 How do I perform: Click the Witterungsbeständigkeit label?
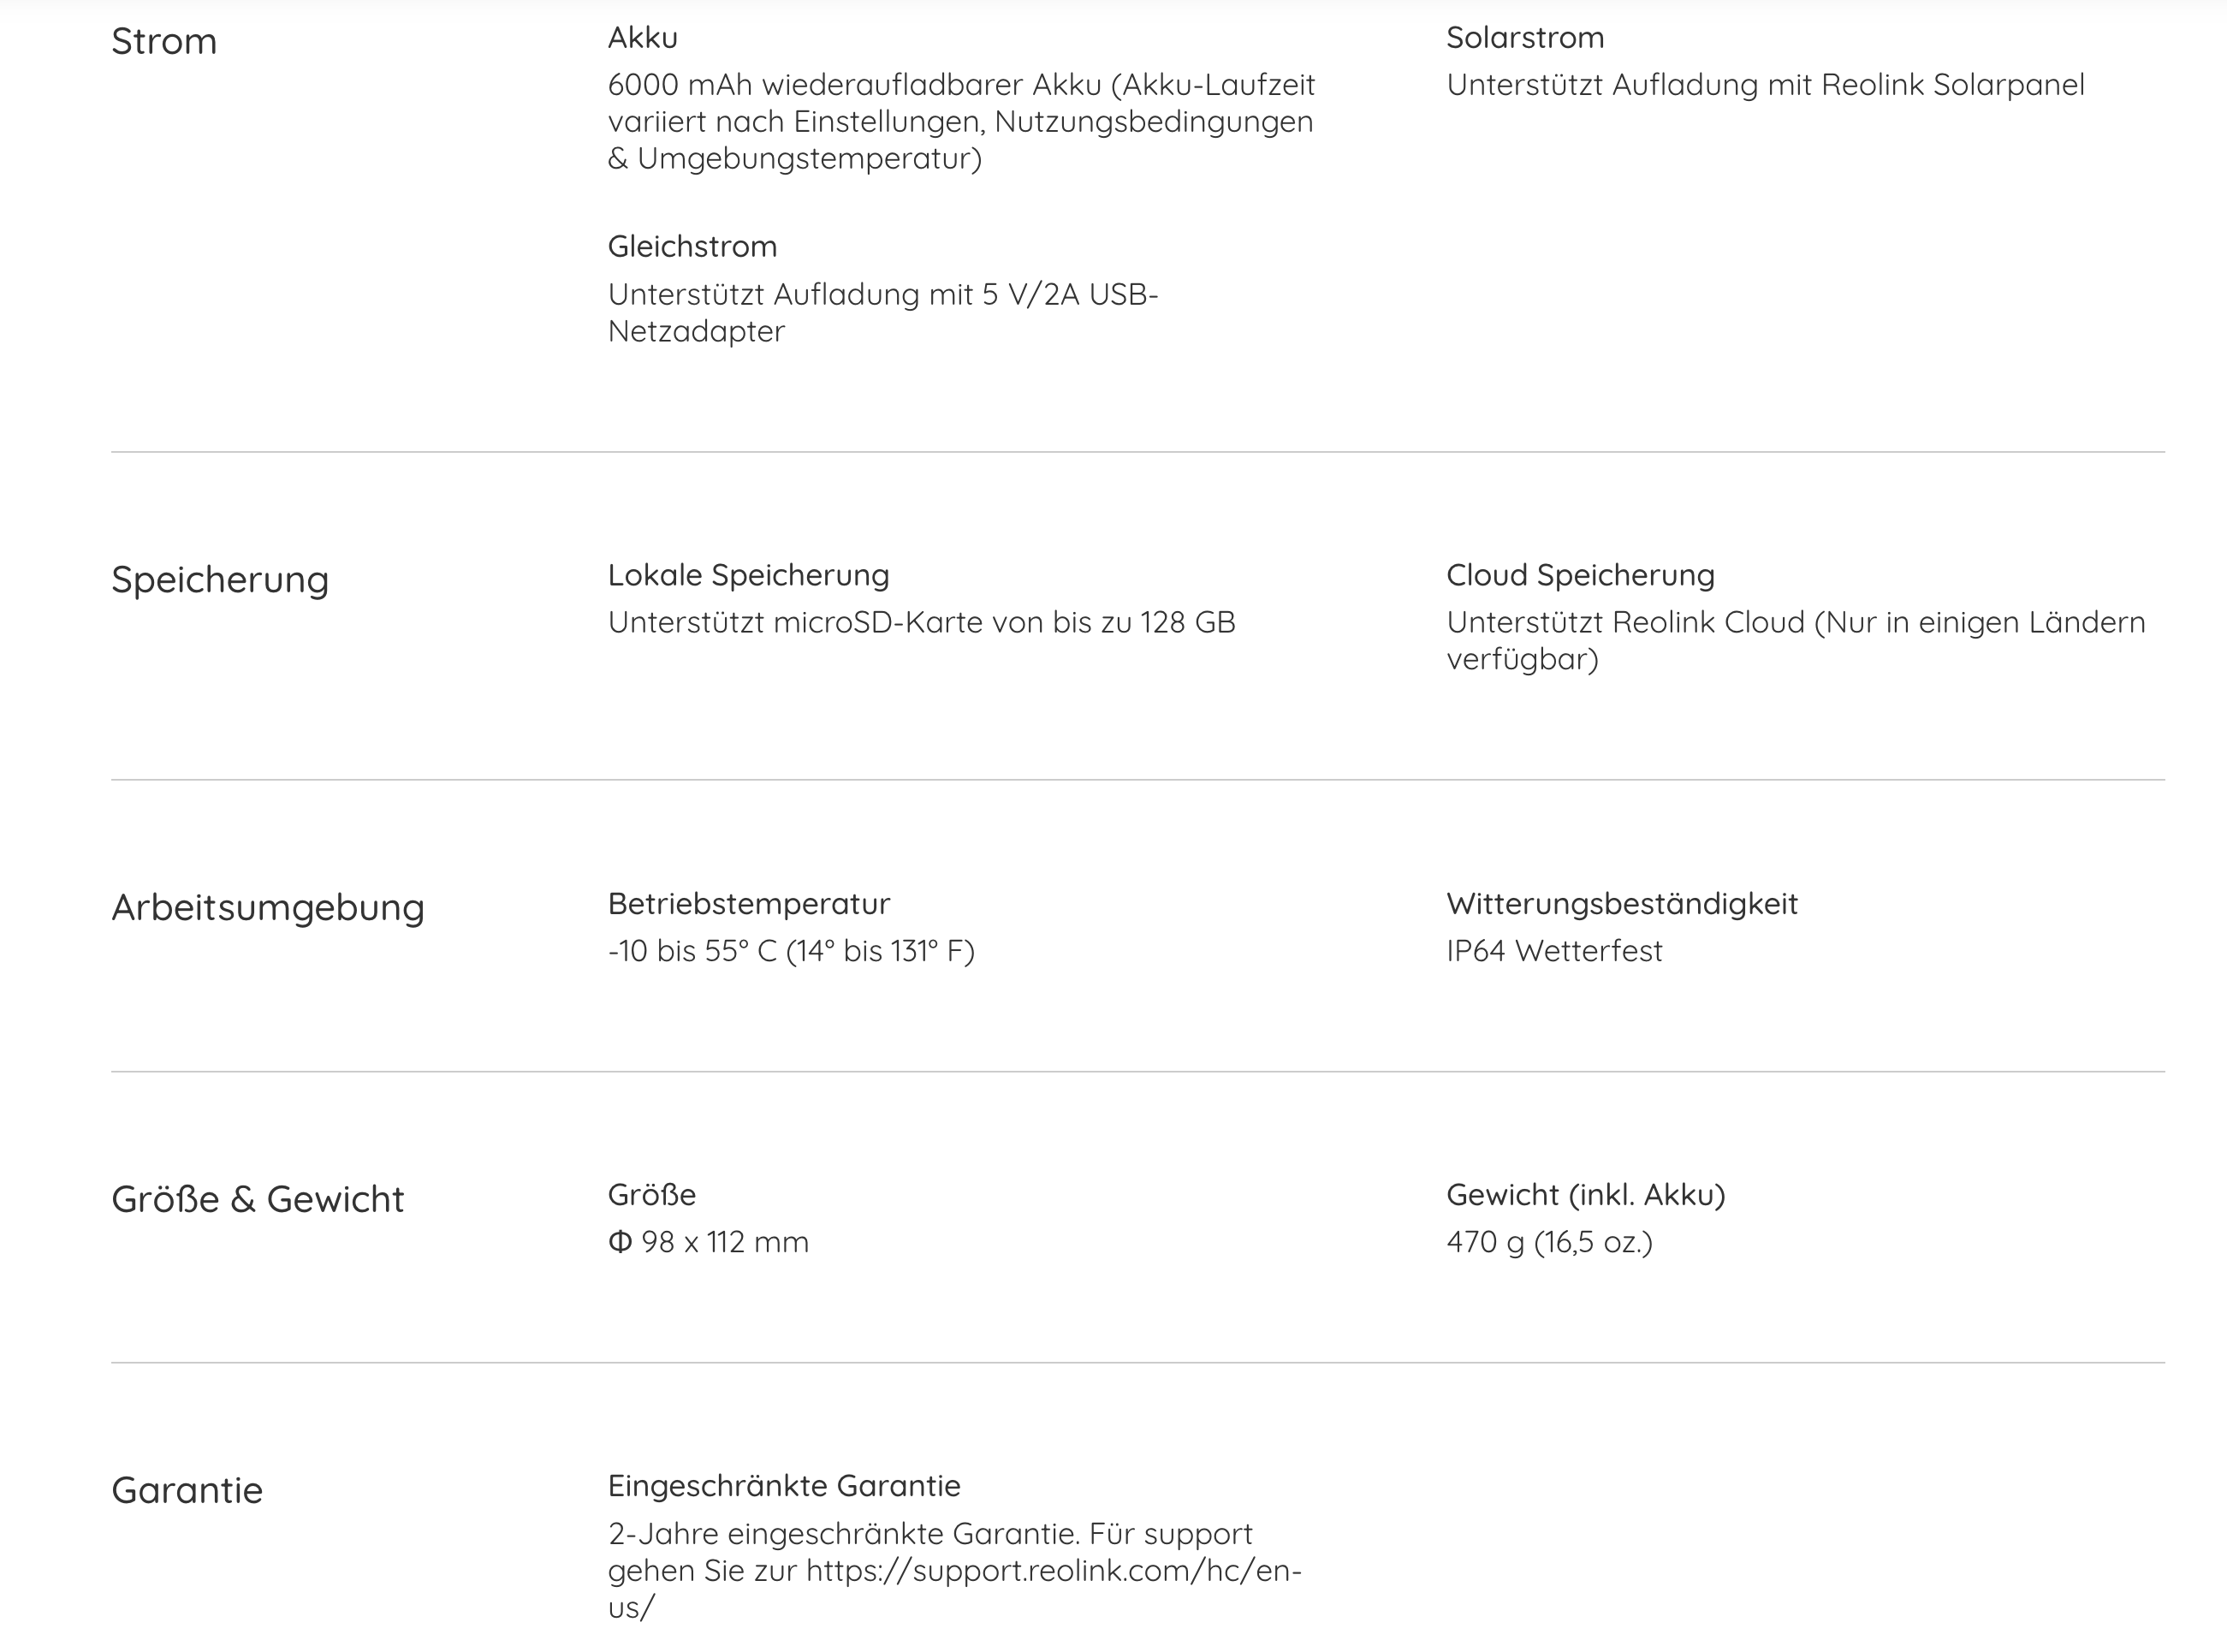click(x=1622, y=904)
